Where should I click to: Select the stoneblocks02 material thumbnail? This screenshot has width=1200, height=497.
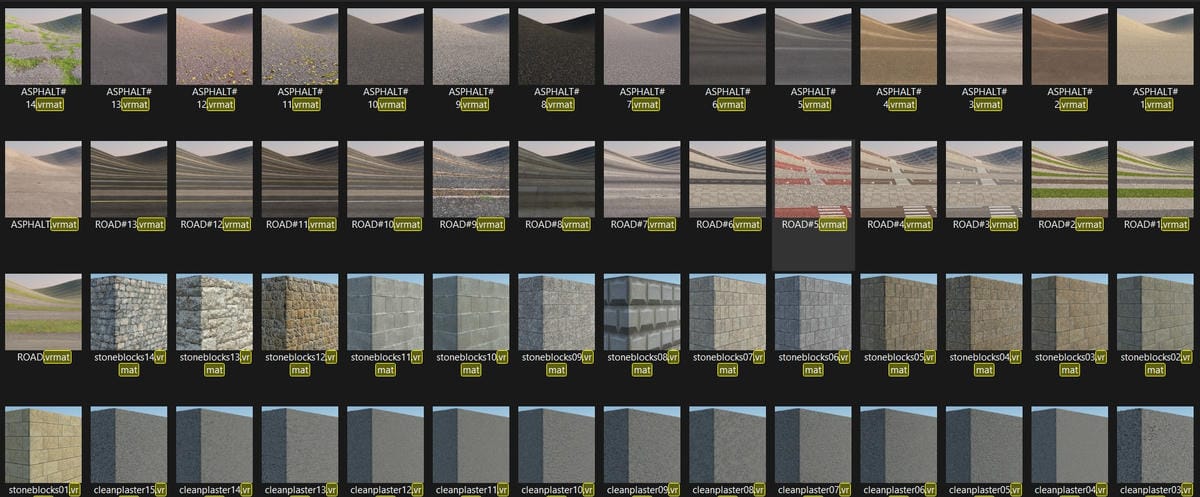1154,312
